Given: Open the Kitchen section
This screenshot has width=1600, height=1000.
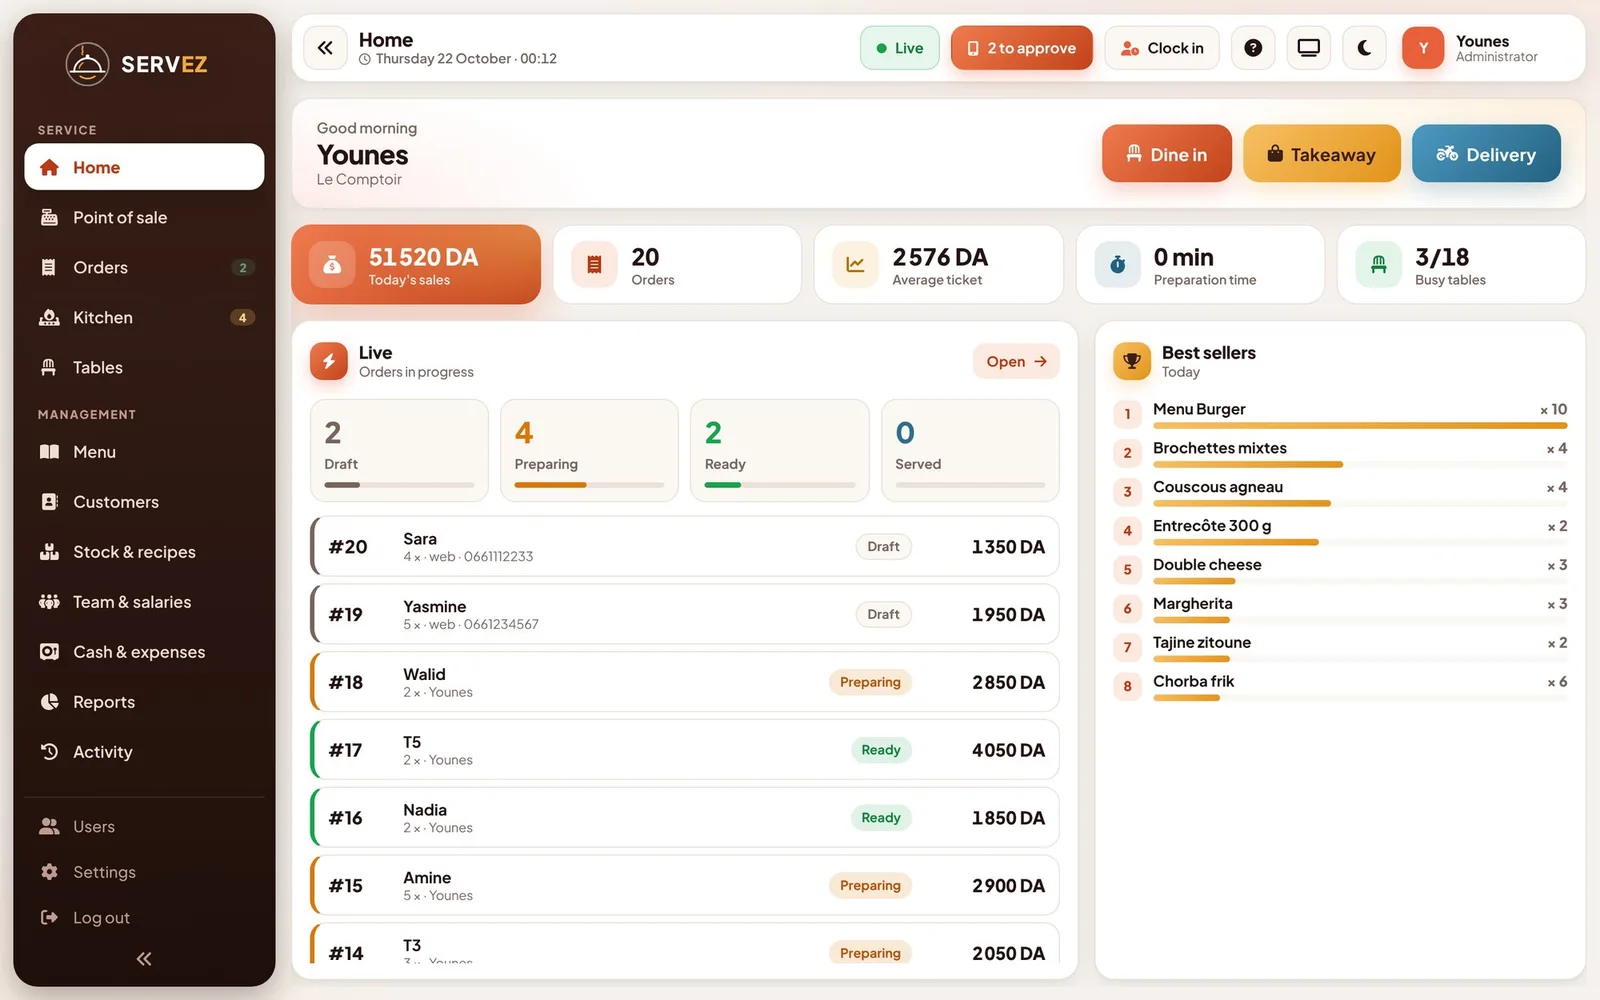Looking at the screenshot, I should (x=144, y=317).
